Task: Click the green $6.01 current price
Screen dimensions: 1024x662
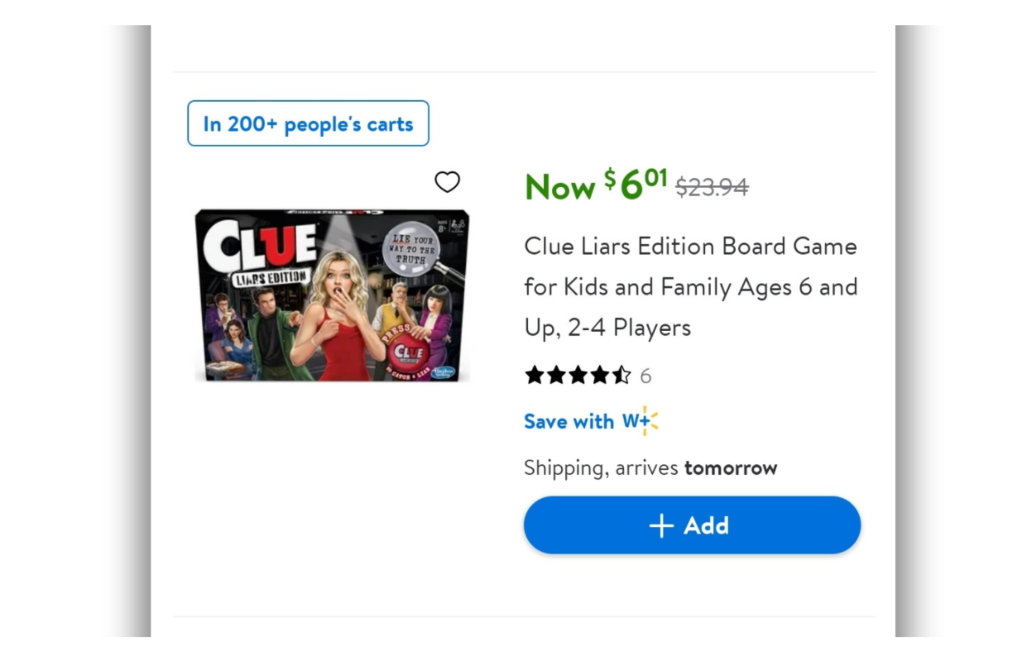Action: click(636, 185)
